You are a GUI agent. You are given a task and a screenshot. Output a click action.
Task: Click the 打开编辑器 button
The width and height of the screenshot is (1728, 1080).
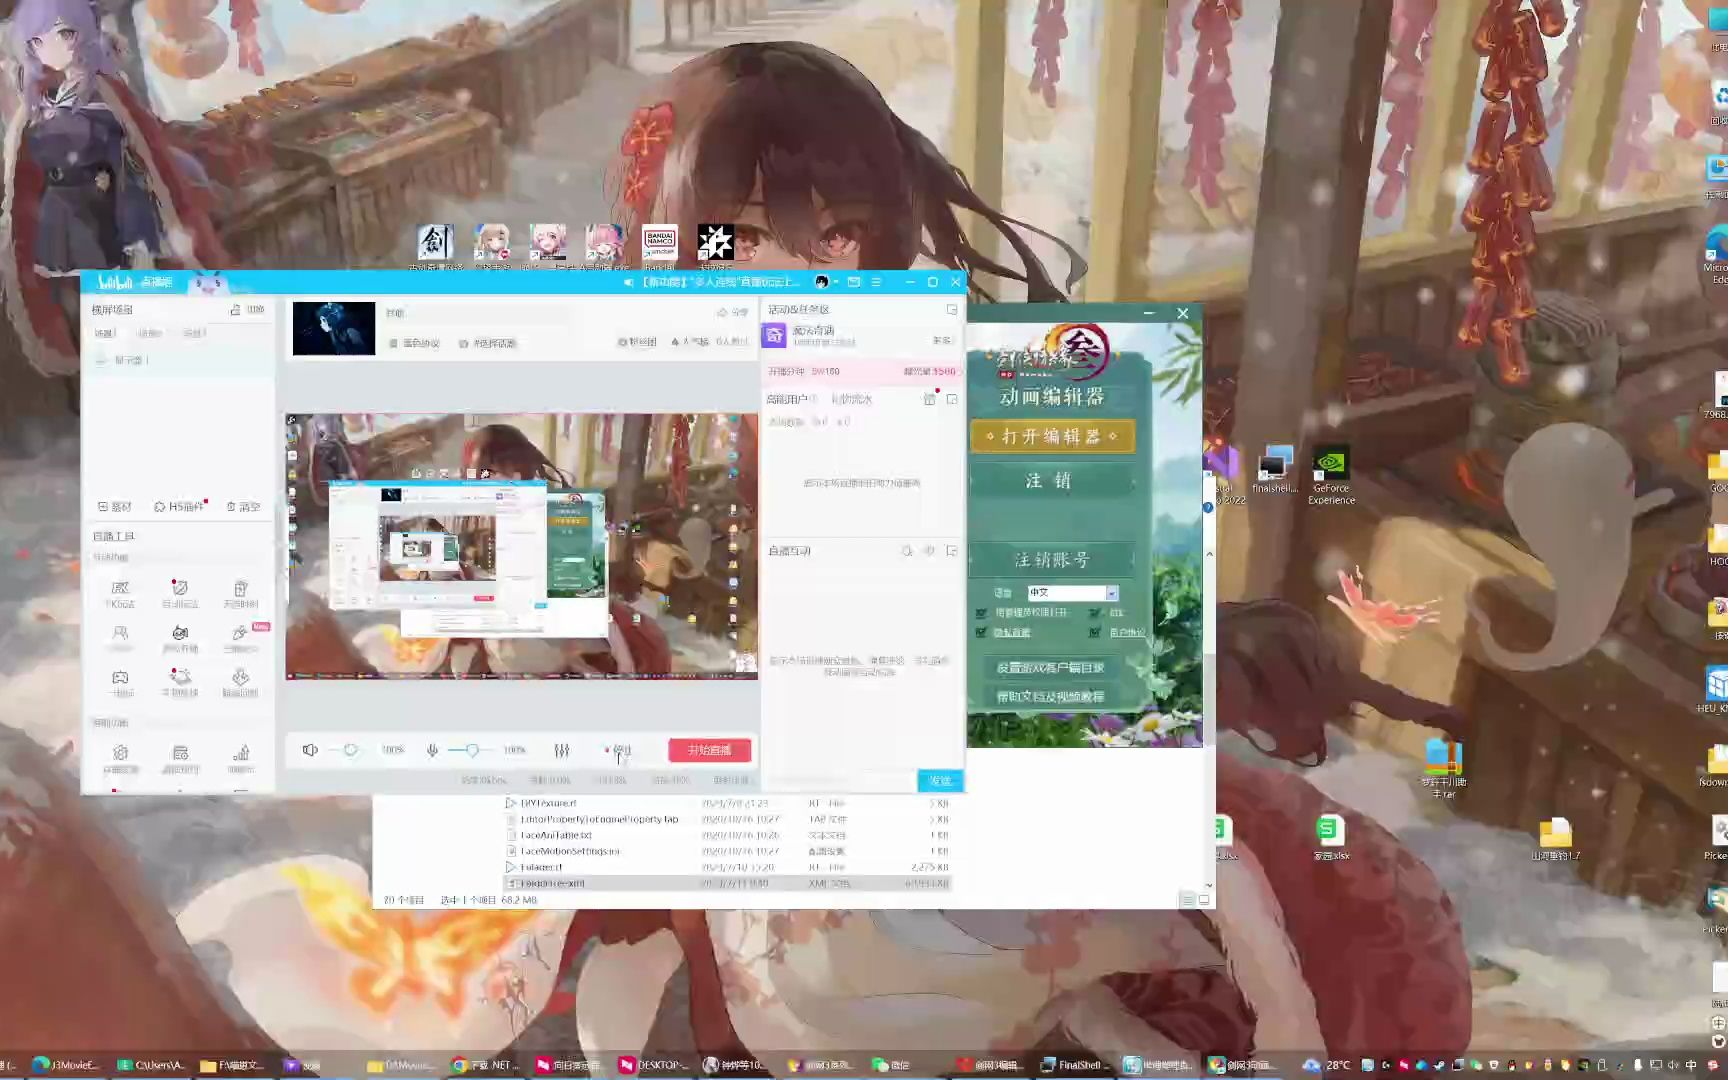tap(1052, 436)
